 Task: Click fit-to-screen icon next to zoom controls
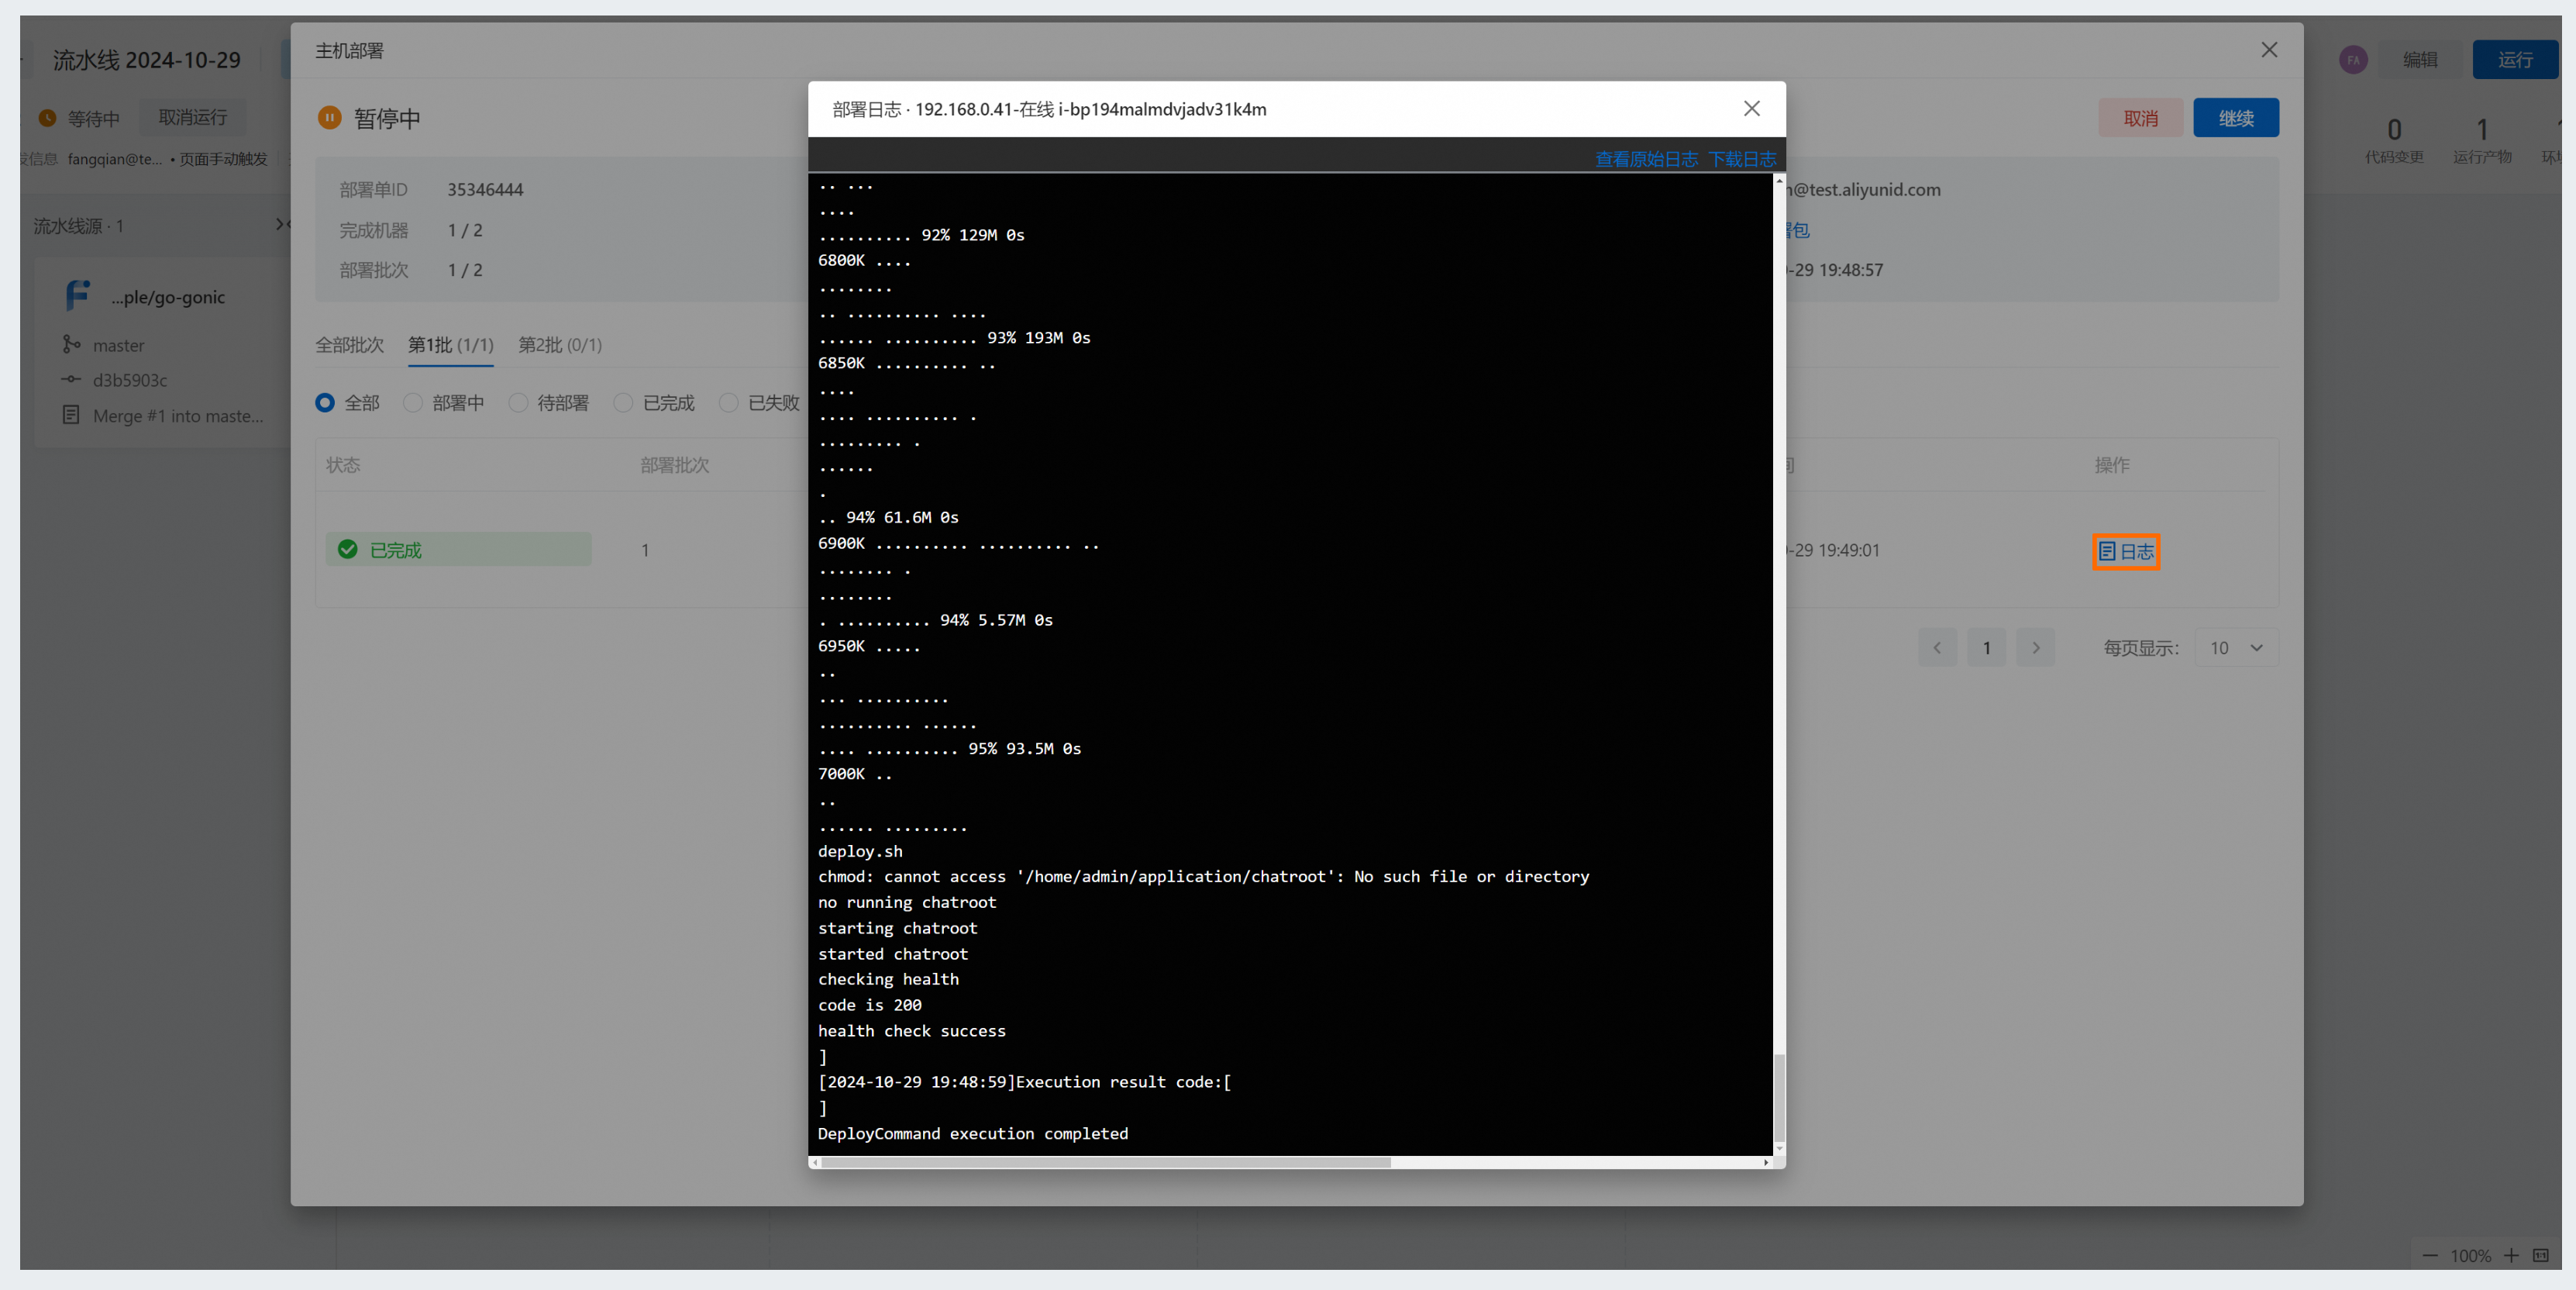coord(2541,1255)
